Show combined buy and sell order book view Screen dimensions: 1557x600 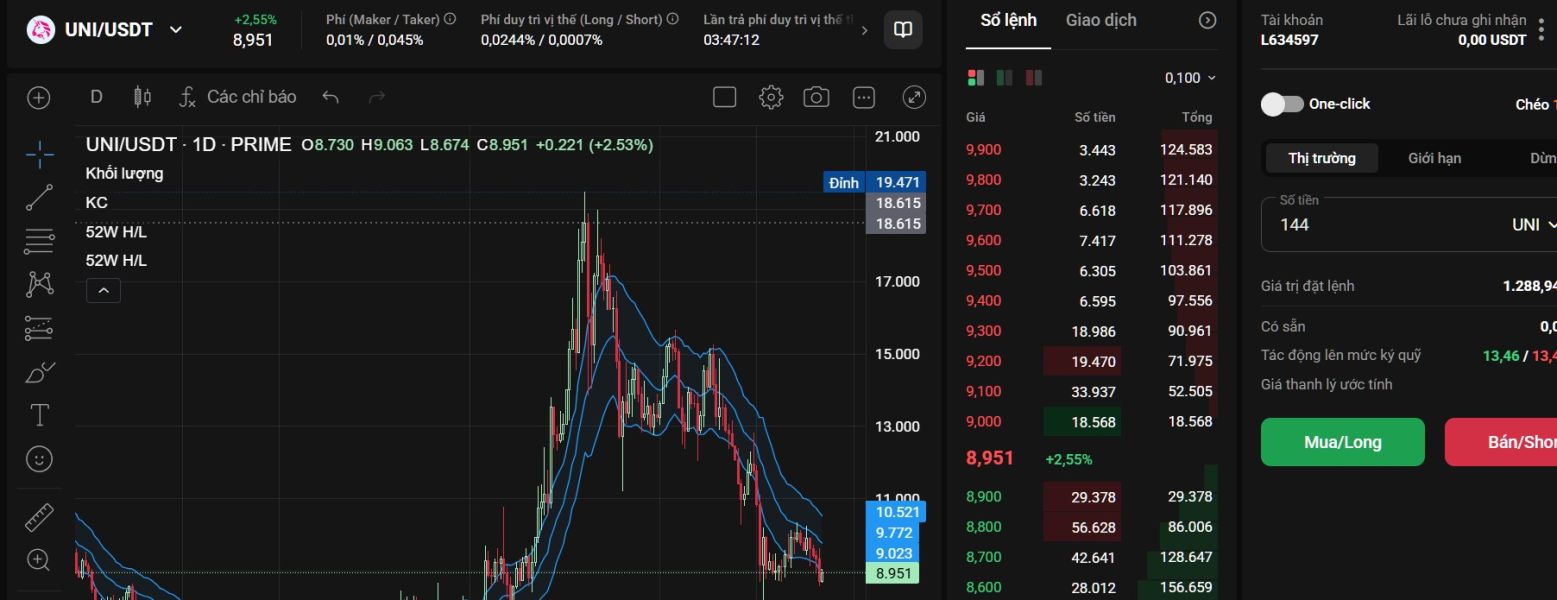click(976, 77)
